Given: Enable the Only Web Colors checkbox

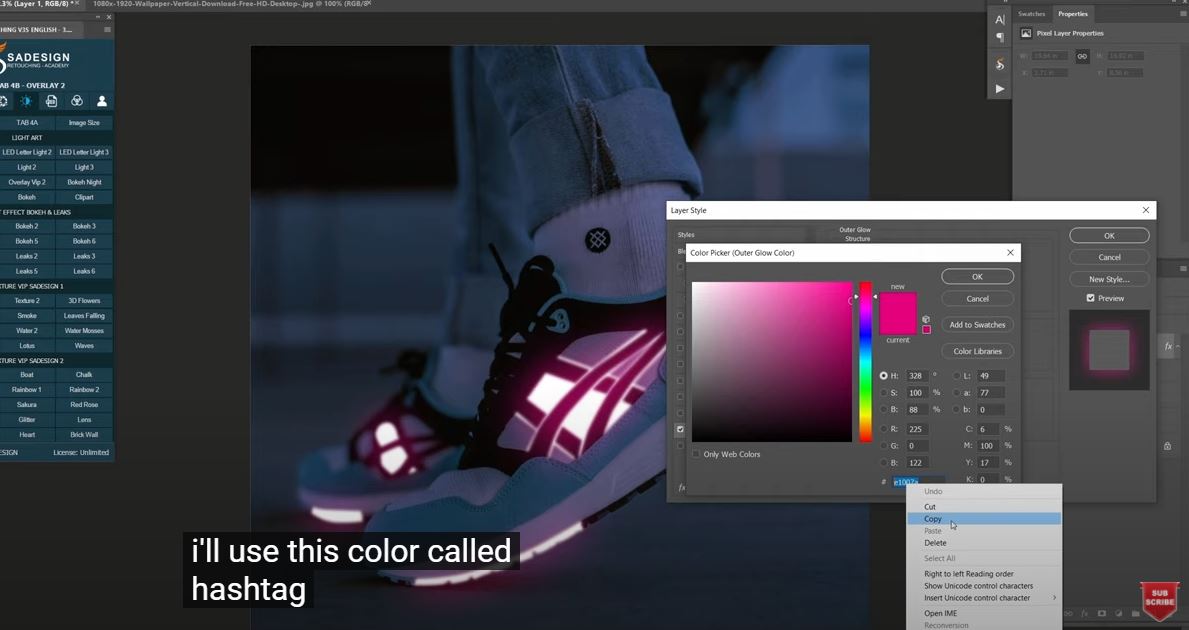Looking at the screenshot, I should tap(696, 454).
